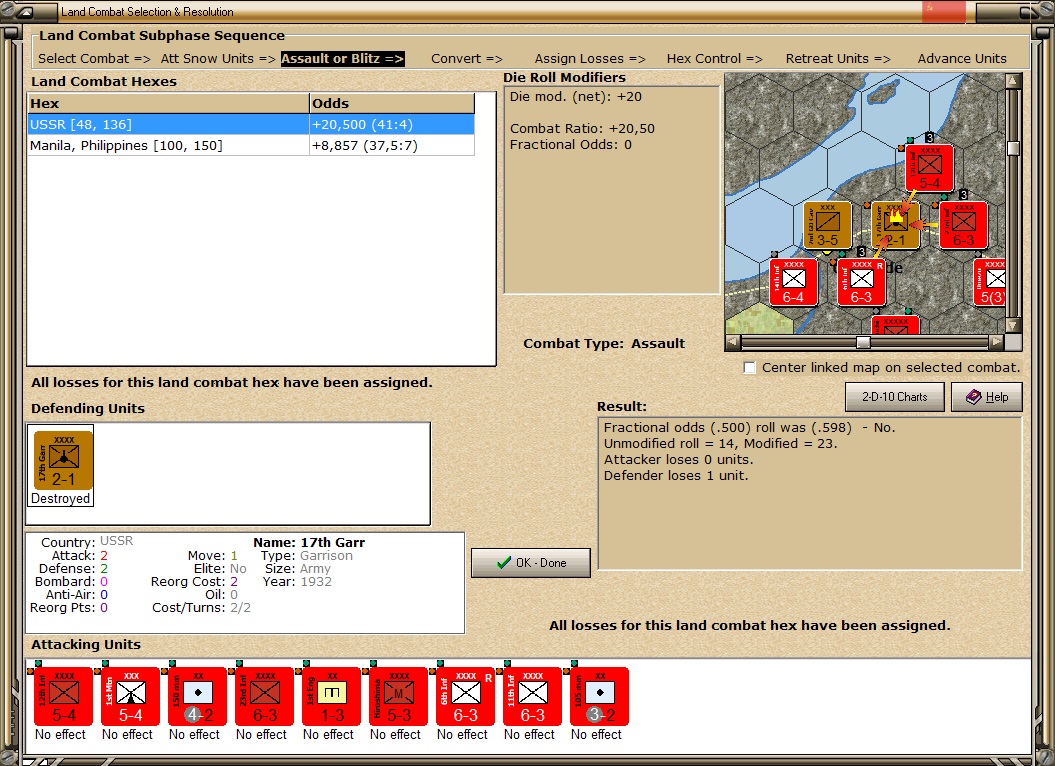The height and width of the screenshot is (766, 1055).
Task: Click the Assign Losses subphase step
Action: pos(590,59)
